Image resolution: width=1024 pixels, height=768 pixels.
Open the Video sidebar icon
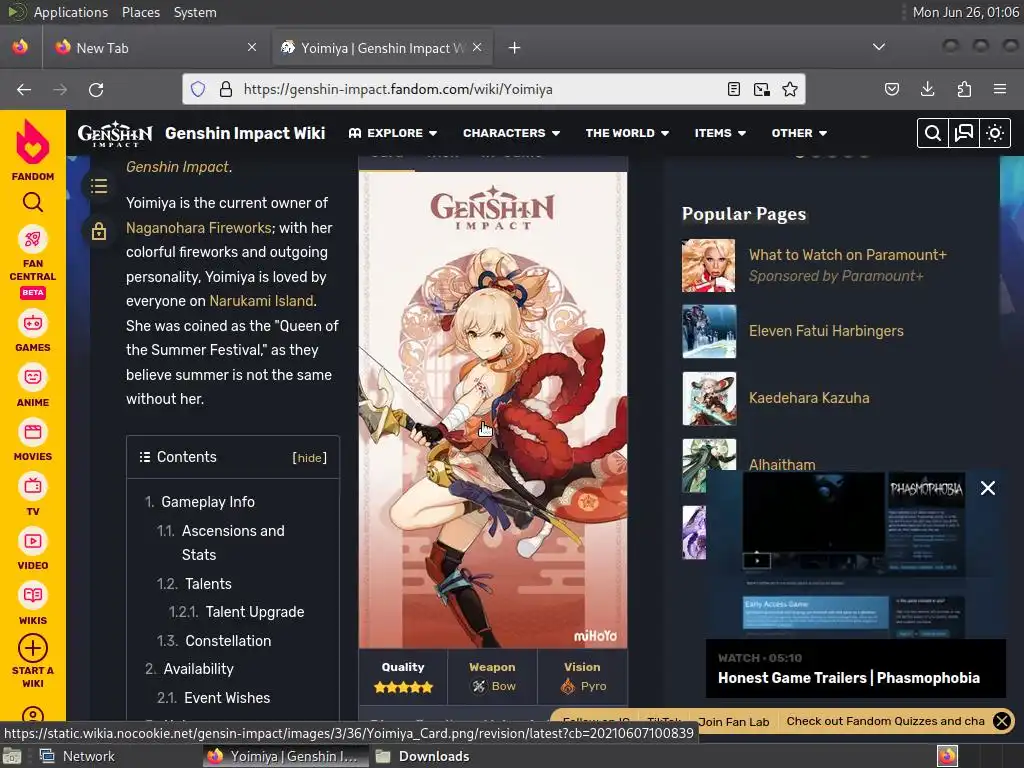pyautogui.click(x=33, y=541)
